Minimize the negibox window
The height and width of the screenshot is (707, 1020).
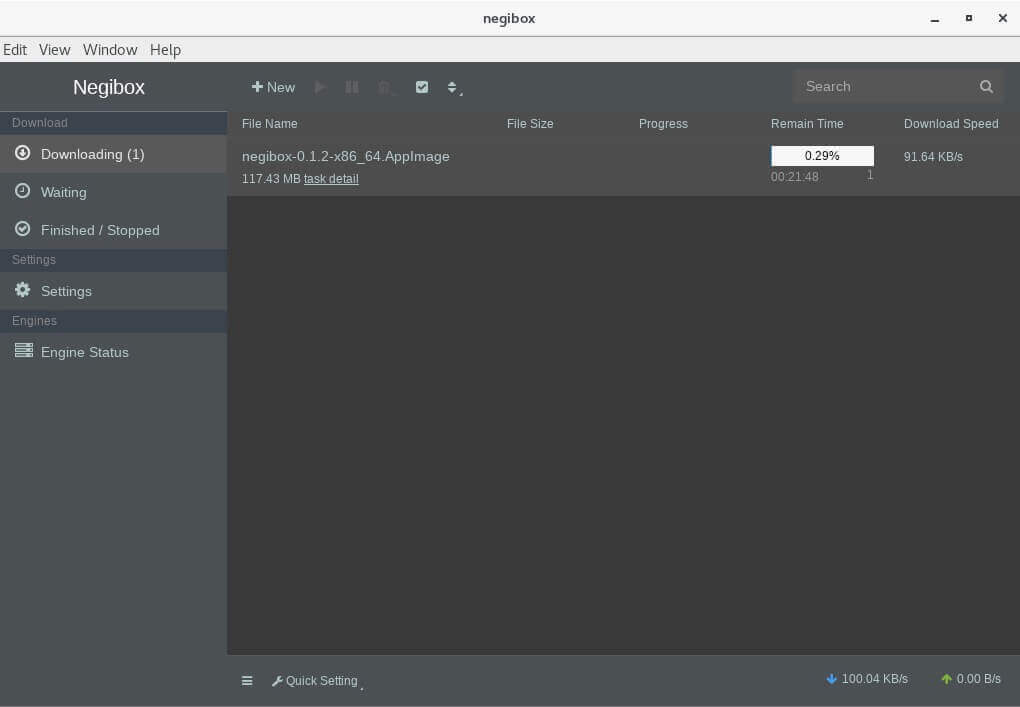(935, 19)
